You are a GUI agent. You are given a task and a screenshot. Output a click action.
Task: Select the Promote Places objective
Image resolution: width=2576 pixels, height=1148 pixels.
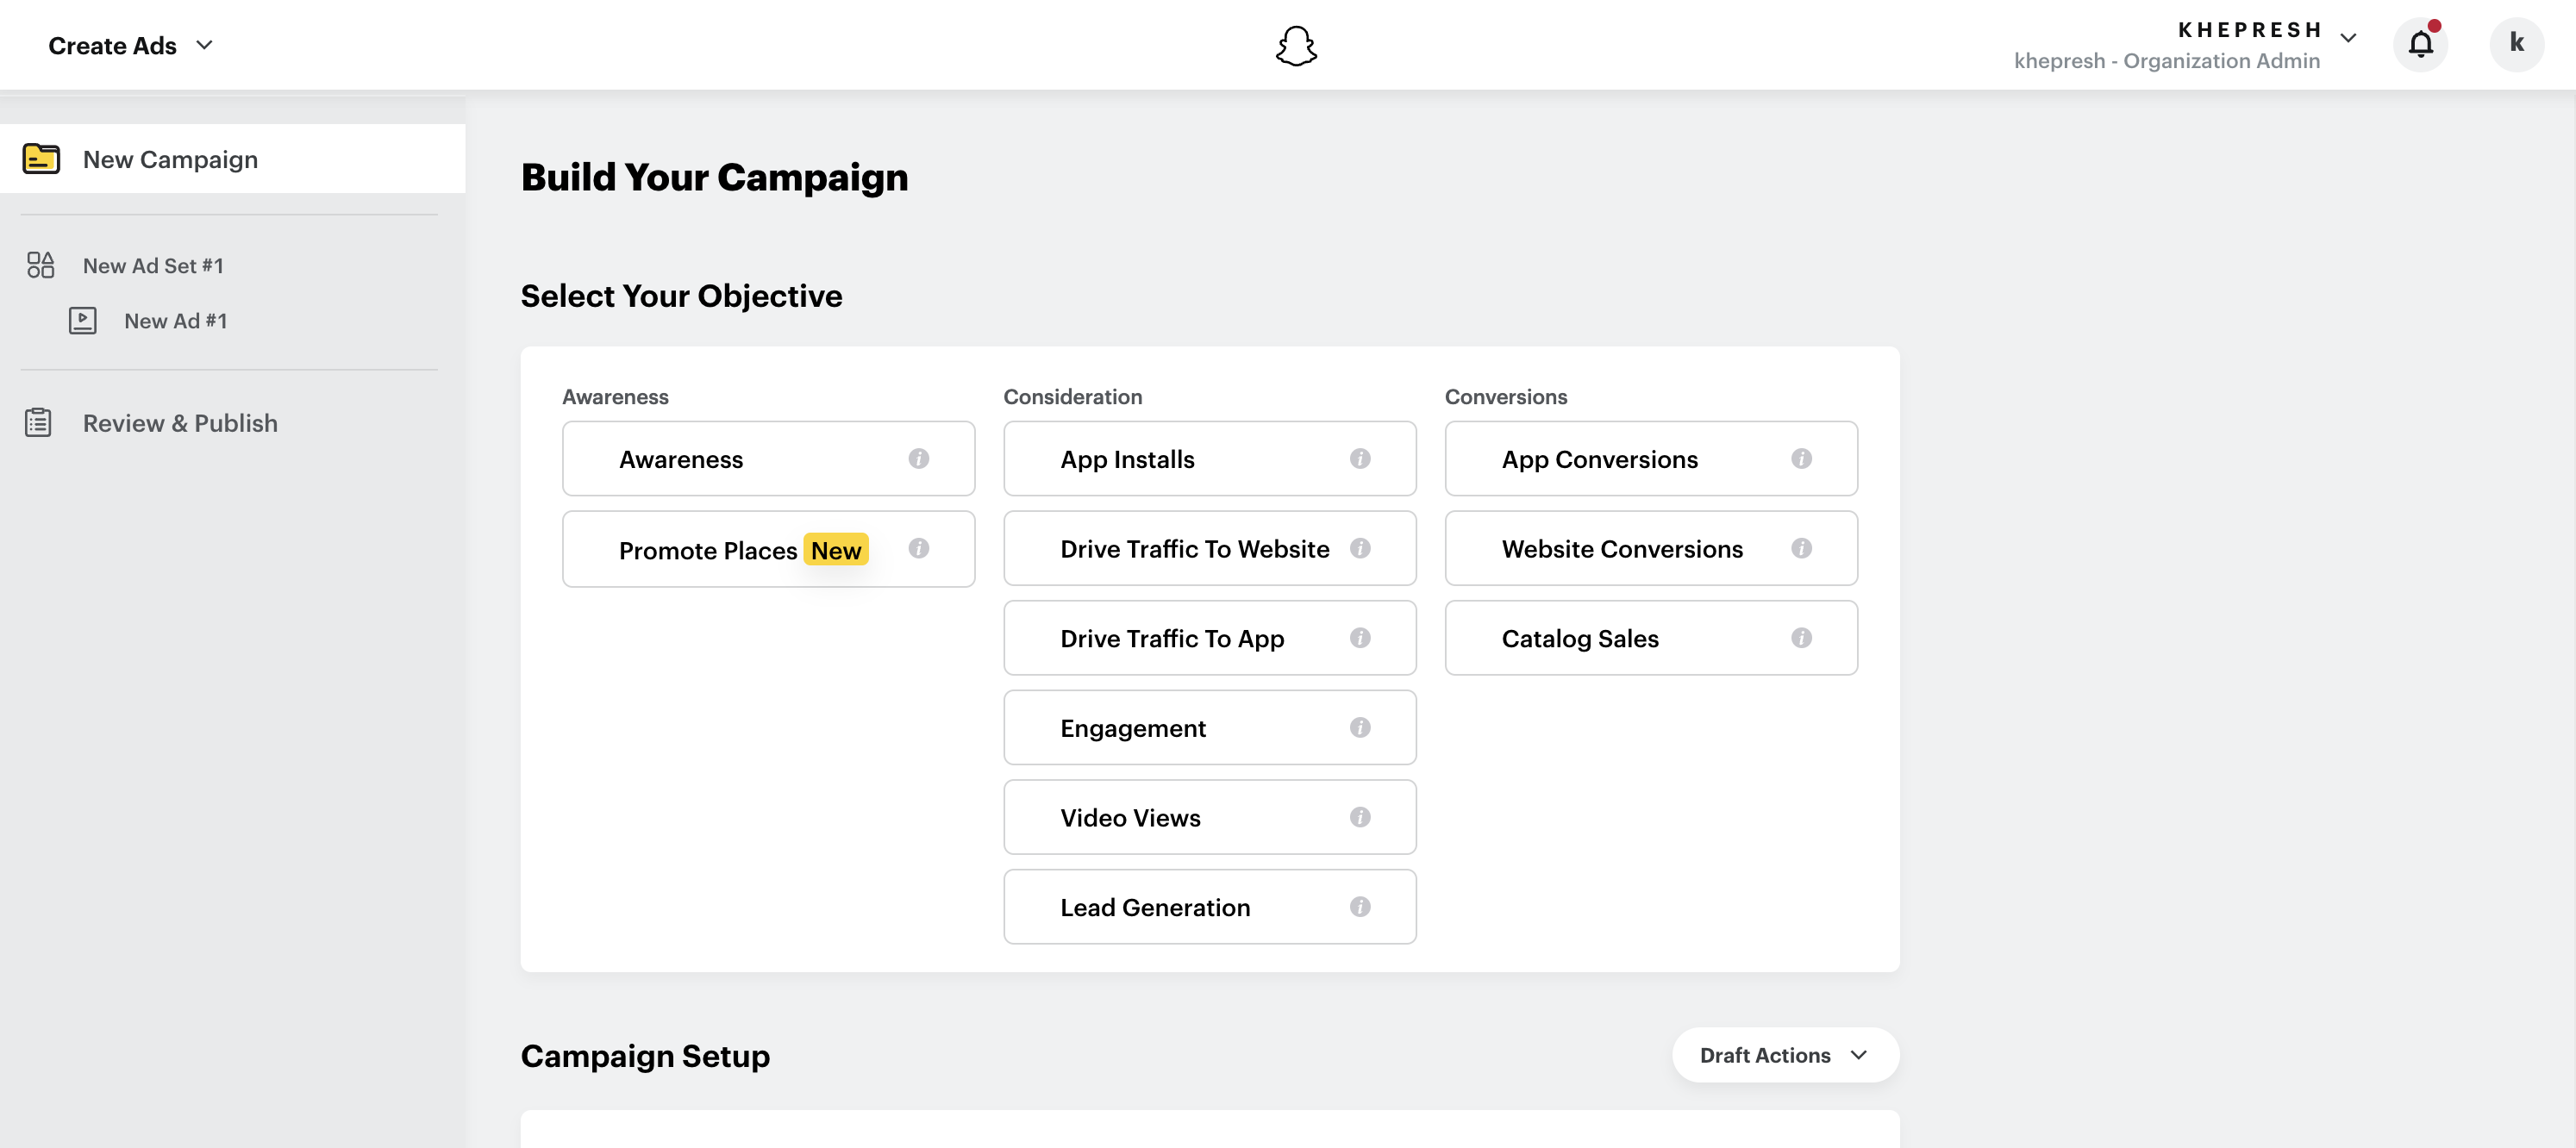tap(768, 549)
